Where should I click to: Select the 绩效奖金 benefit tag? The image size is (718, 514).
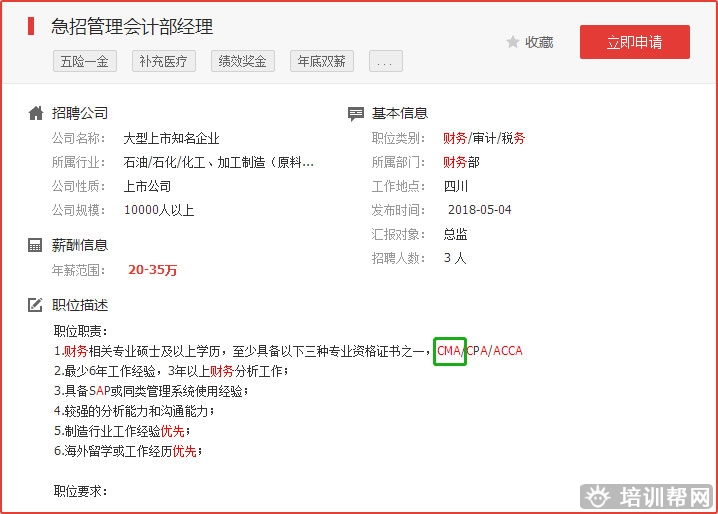coord(244,61)
